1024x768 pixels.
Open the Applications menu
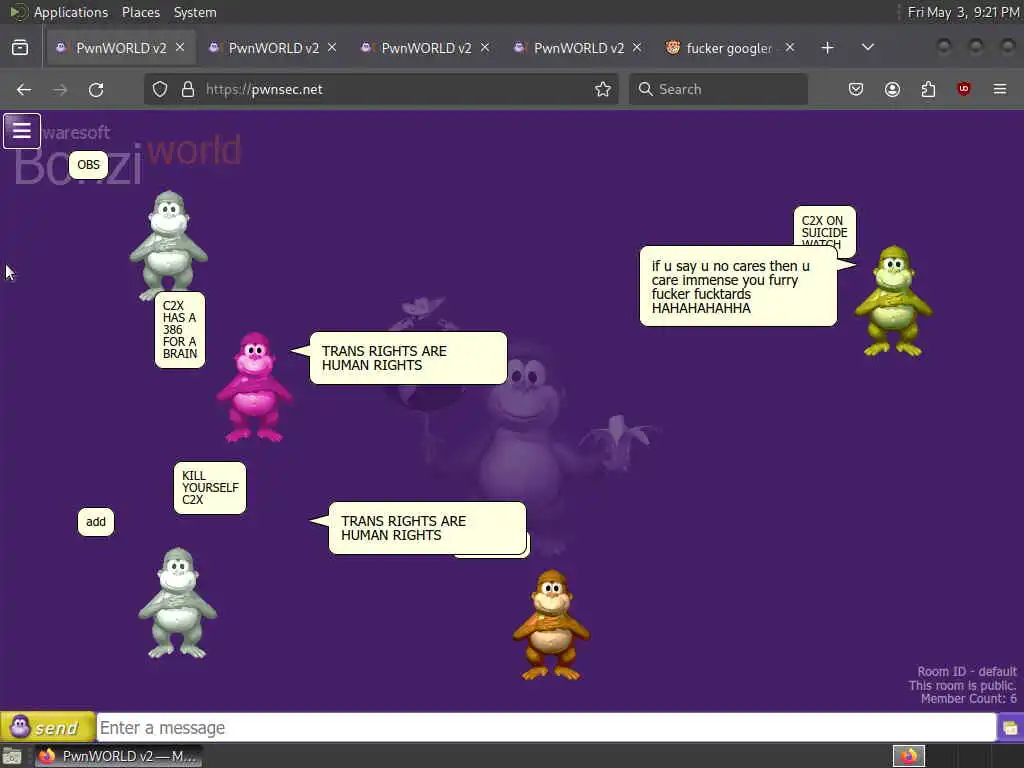pos(71,12)
